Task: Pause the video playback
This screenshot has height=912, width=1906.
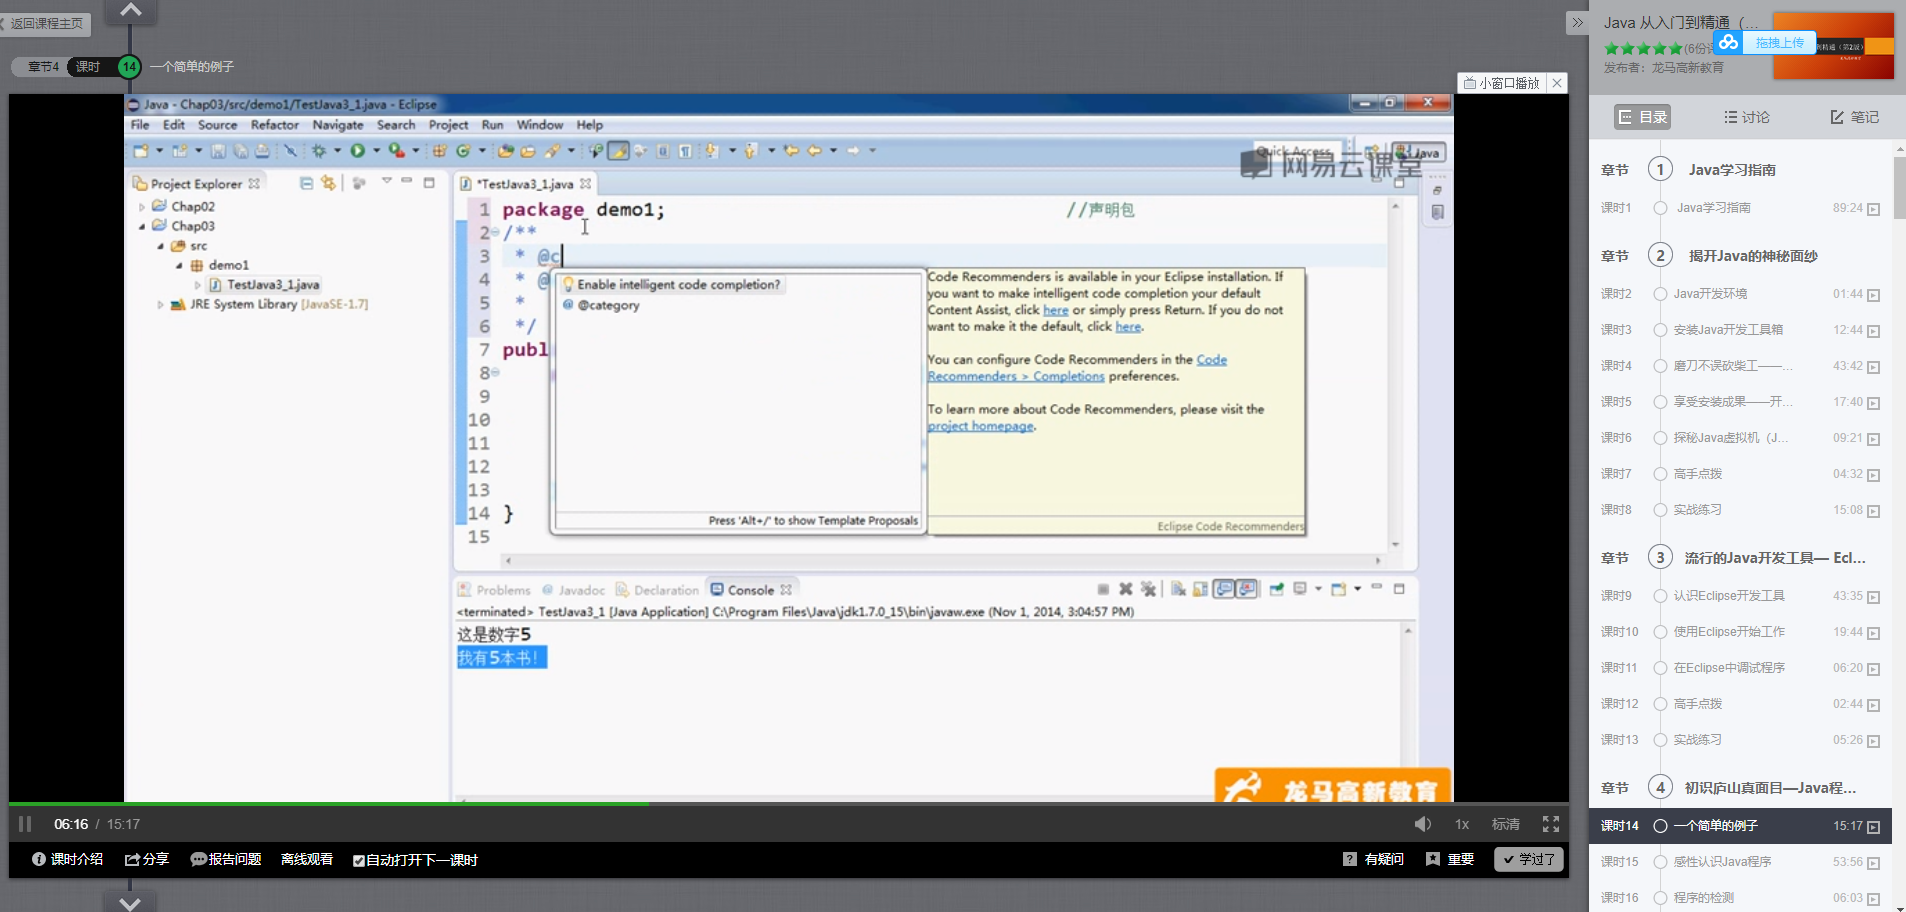Action: tap(25, 824)
